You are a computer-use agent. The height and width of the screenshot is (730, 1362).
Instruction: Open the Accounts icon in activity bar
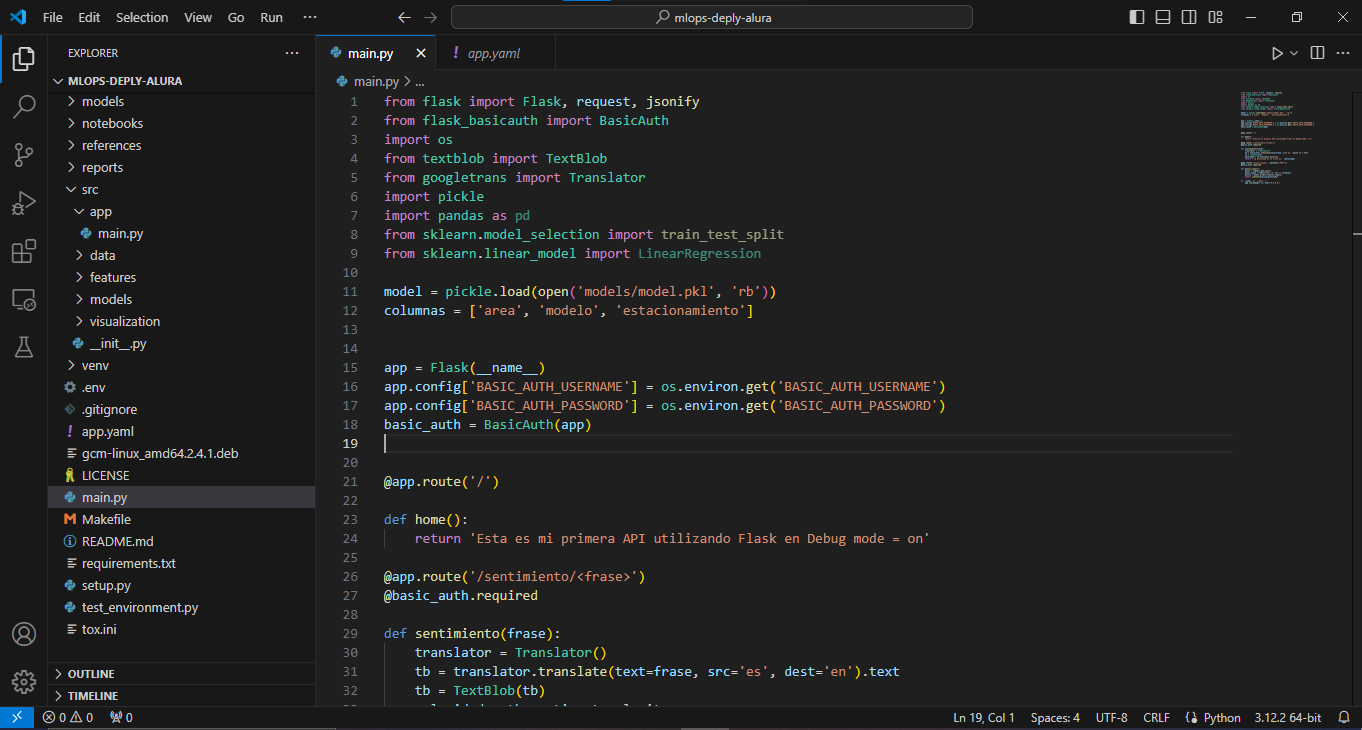(24, 634)
